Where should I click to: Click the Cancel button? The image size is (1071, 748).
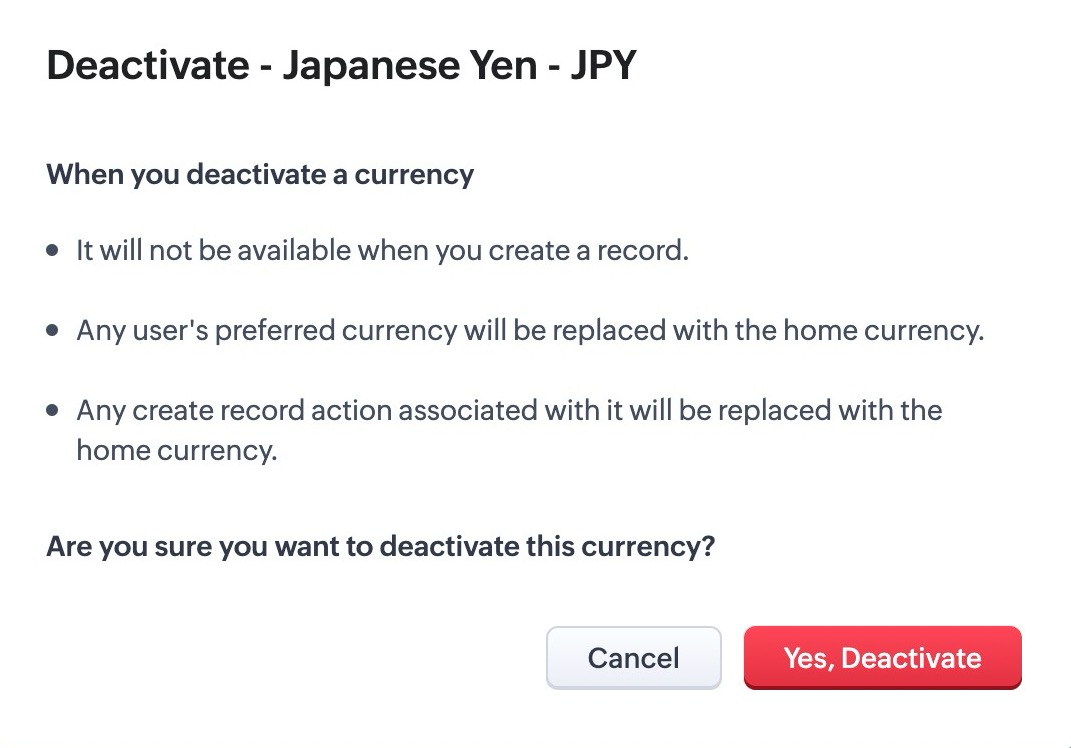tap(633, 658)
